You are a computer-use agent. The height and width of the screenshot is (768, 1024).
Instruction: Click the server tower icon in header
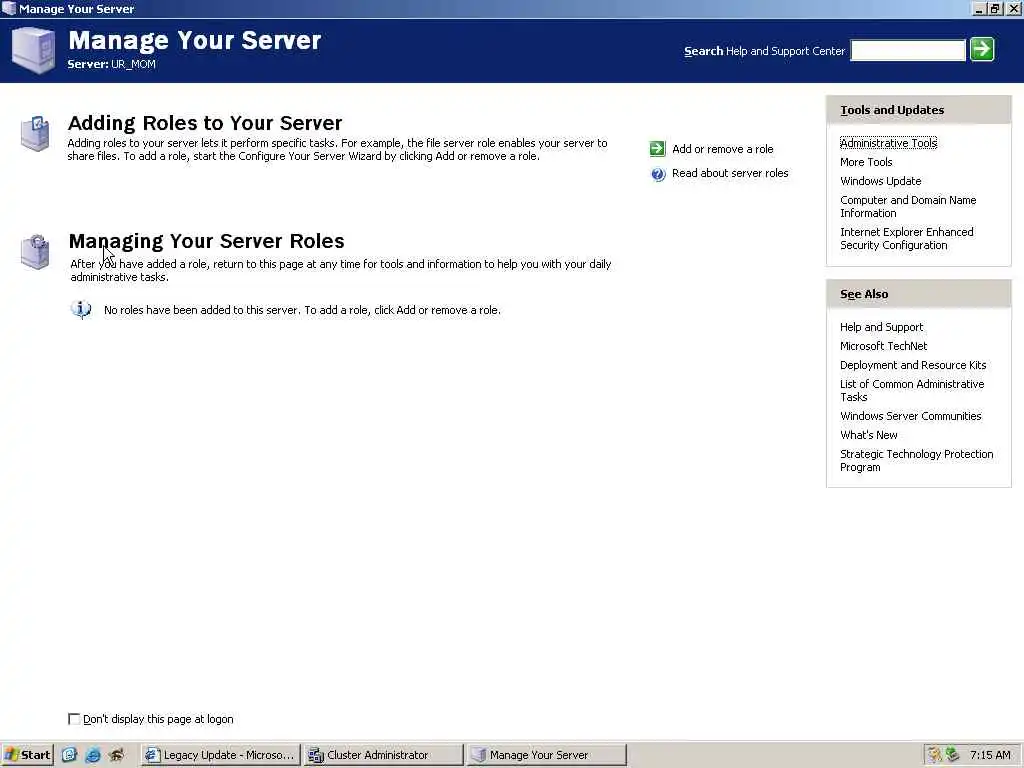[x=33, y=50]
